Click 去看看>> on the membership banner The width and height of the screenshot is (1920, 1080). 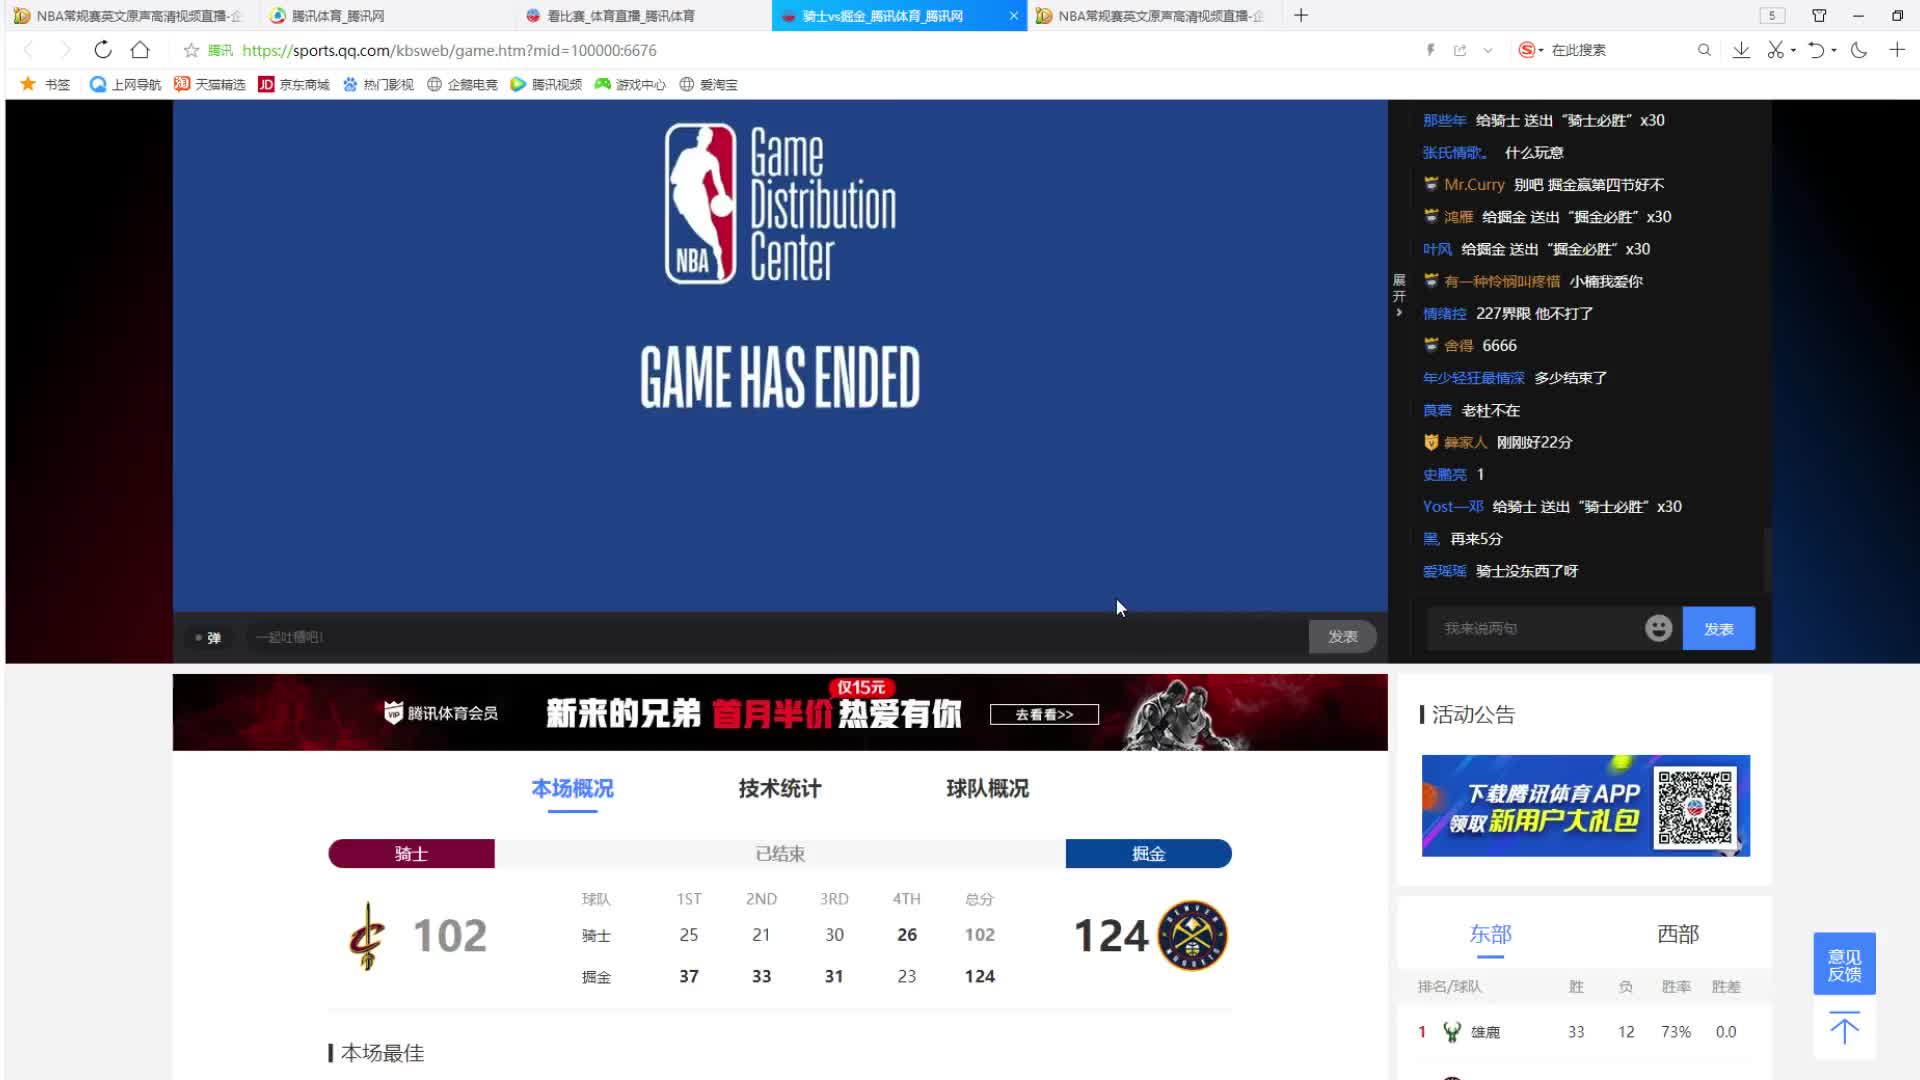(x=1044, y=714)
